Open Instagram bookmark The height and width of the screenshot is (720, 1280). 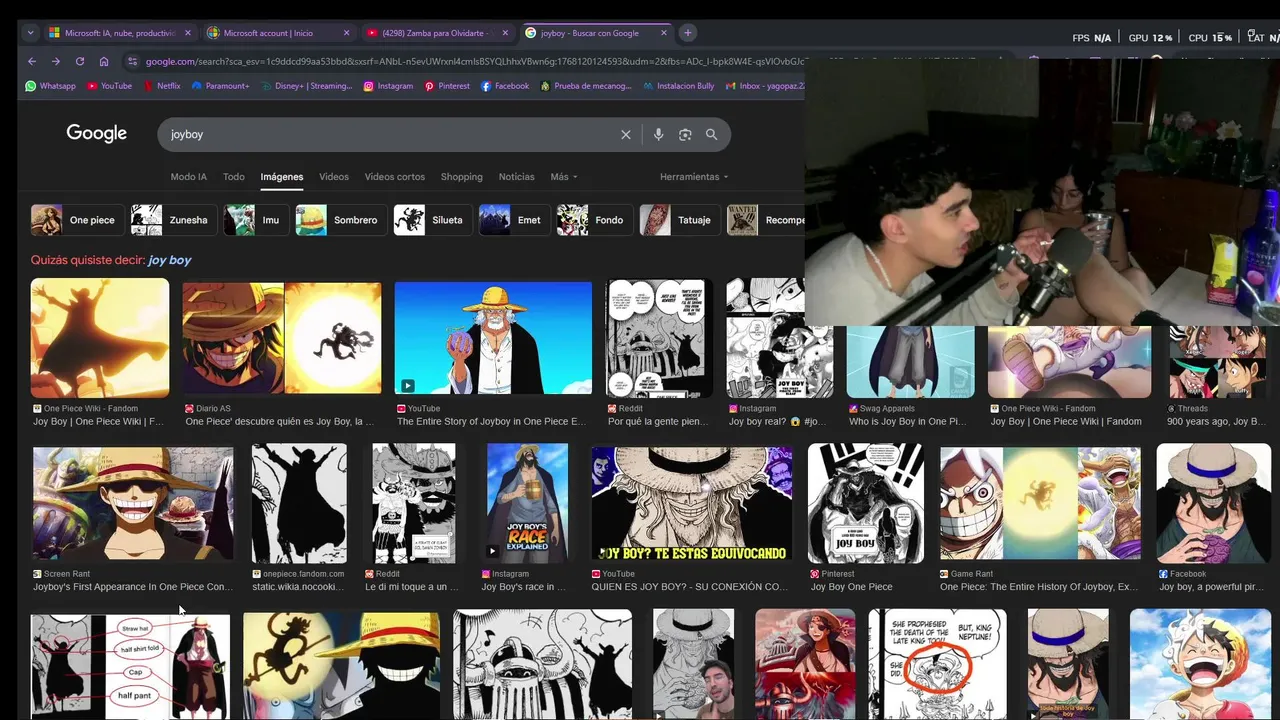click(x=388, y=86)
